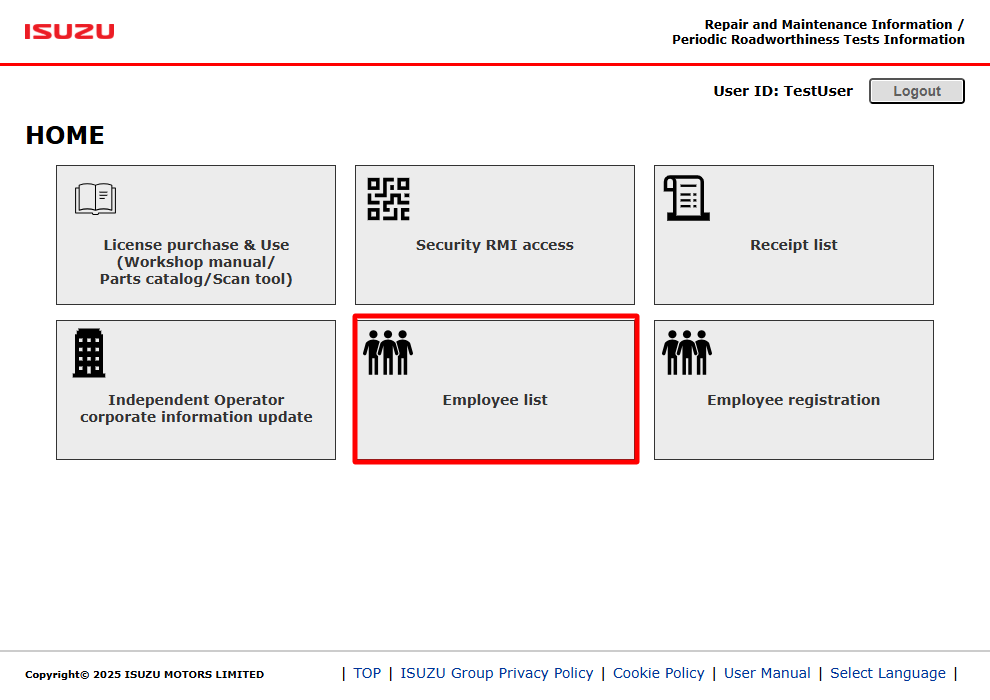Click the QR code icon
The height and width of the screenshot is (700, 990).
pos(388,199)
